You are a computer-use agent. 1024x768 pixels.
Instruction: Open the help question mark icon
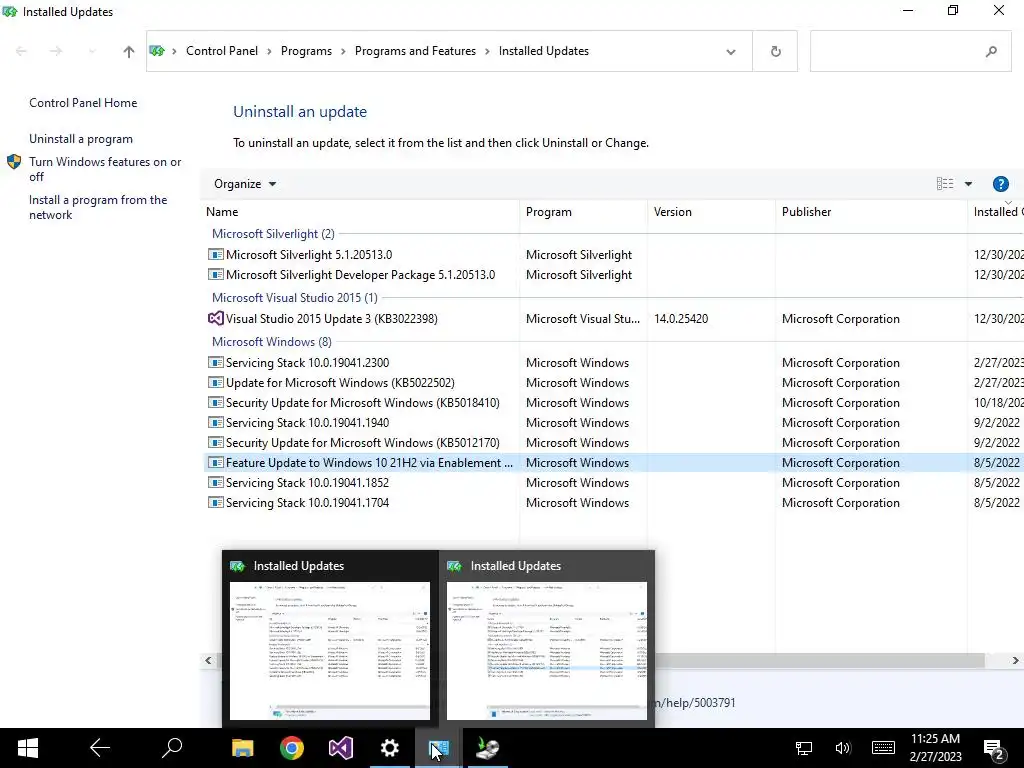(1000, 184)
